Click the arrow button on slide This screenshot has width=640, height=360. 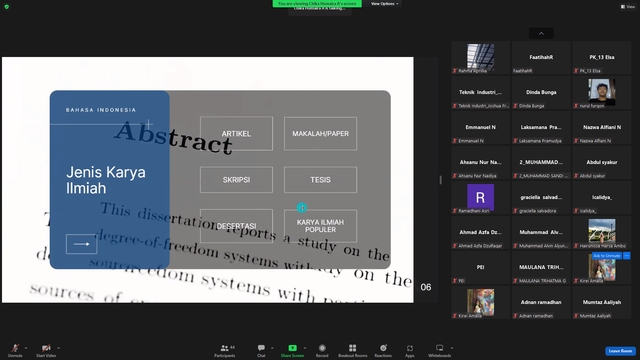82,244
